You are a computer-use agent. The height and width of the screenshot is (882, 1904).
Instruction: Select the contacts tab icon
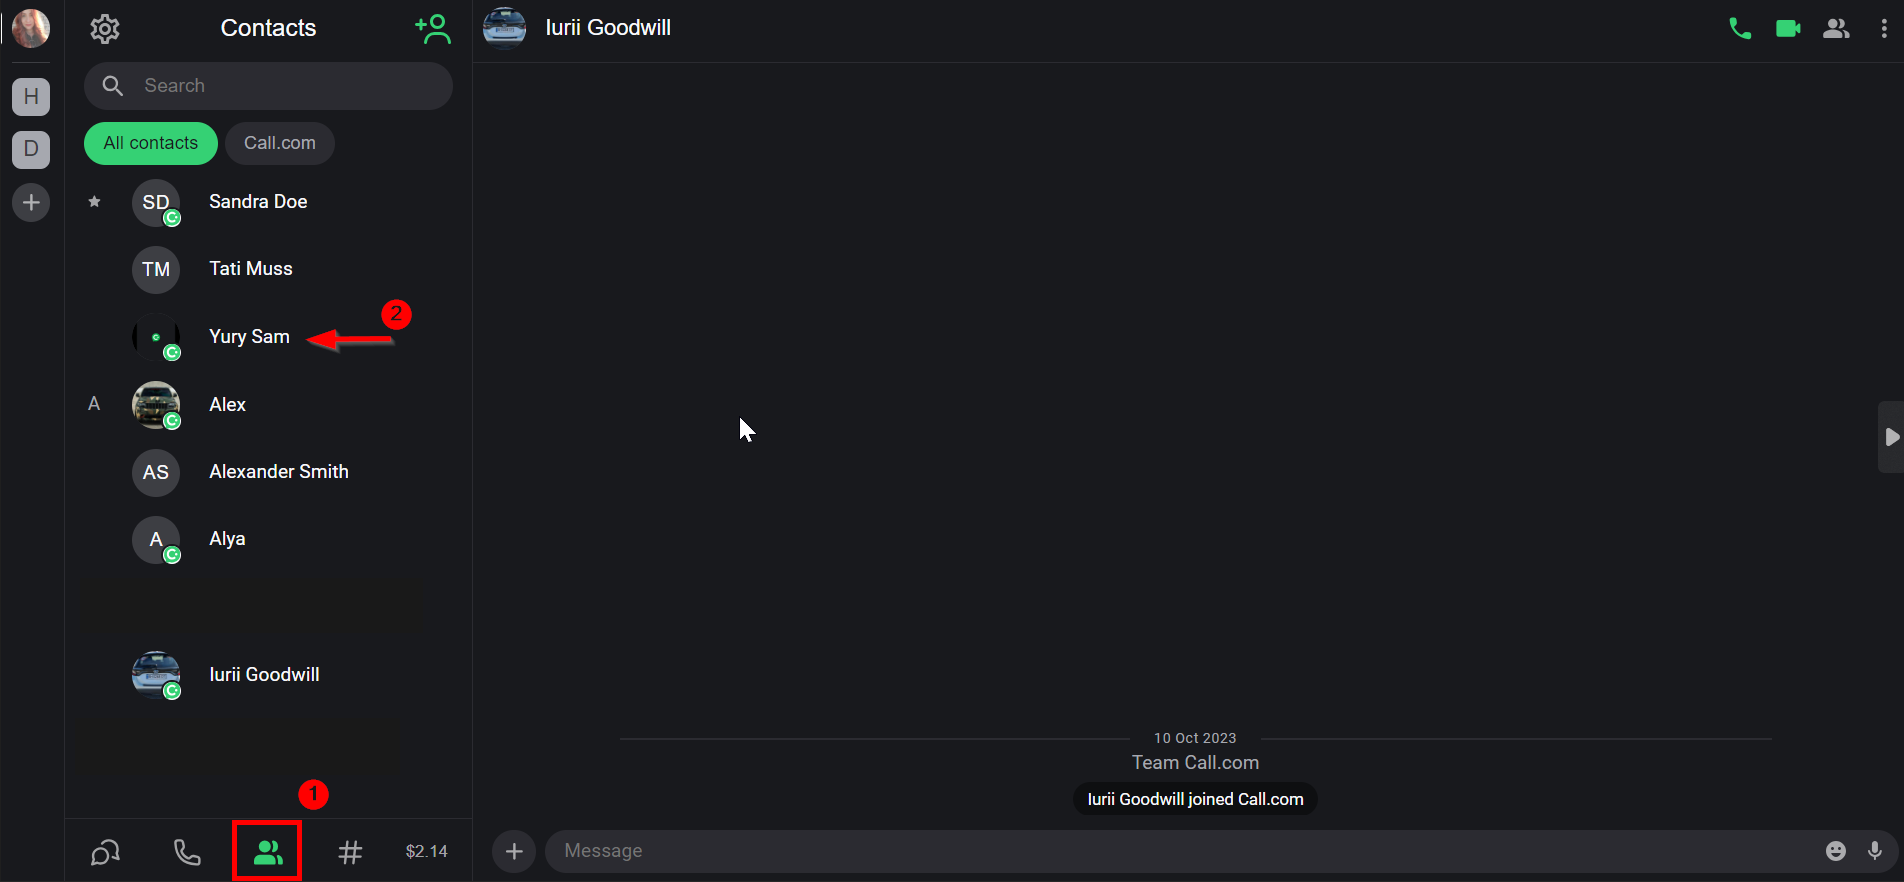pos(268,852)
